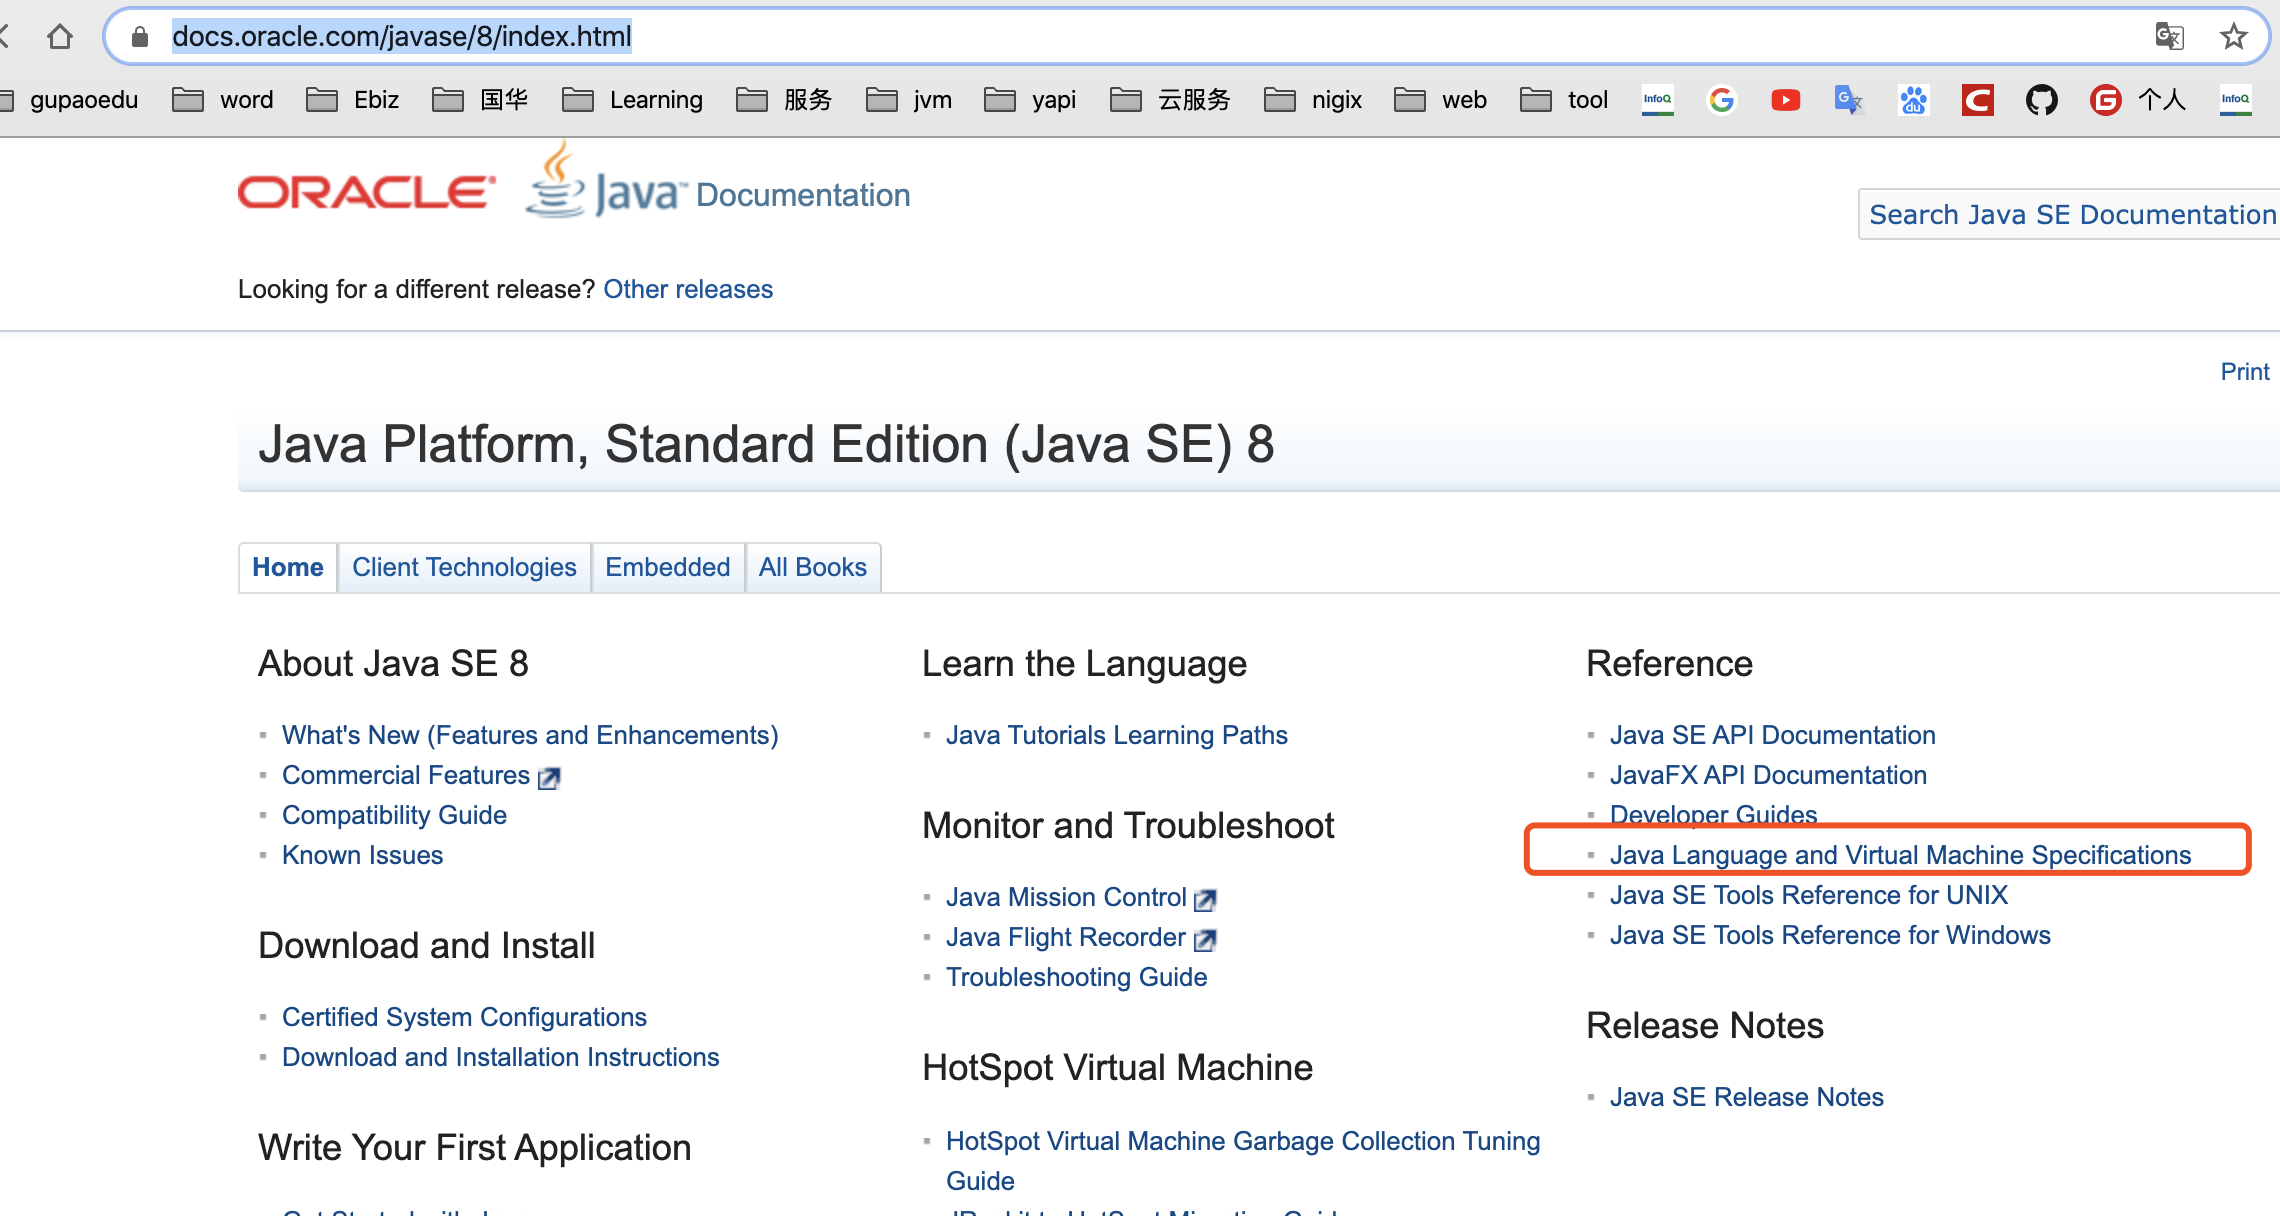Open the yapi bookmark folder

click(1030, 100)
